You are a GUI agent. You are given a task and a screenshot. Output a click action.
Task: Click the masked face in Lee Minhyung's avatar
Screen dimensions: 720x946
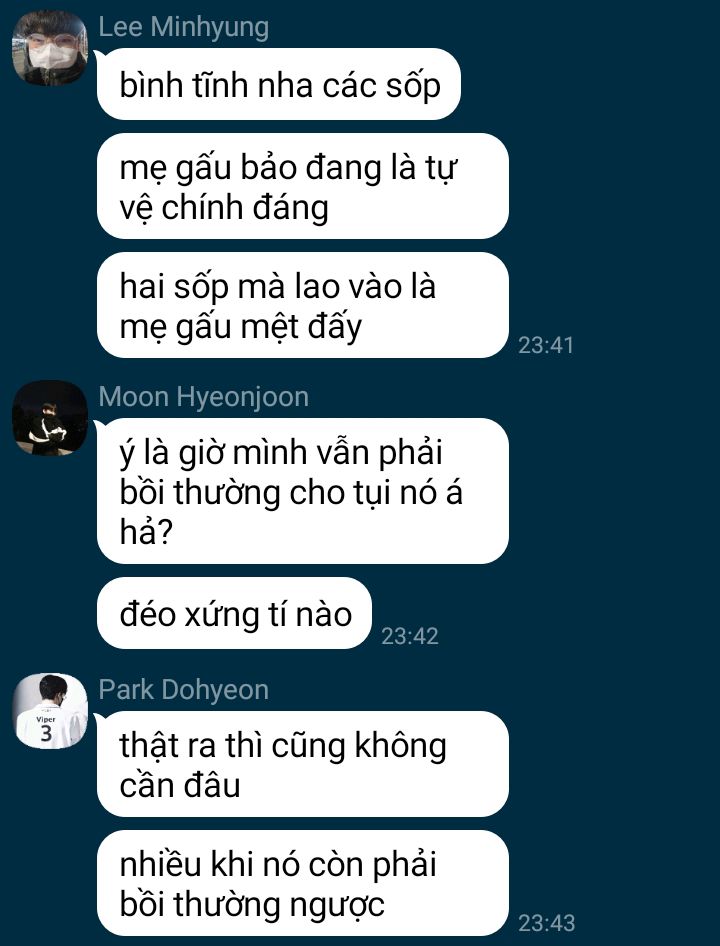(52, 53)
